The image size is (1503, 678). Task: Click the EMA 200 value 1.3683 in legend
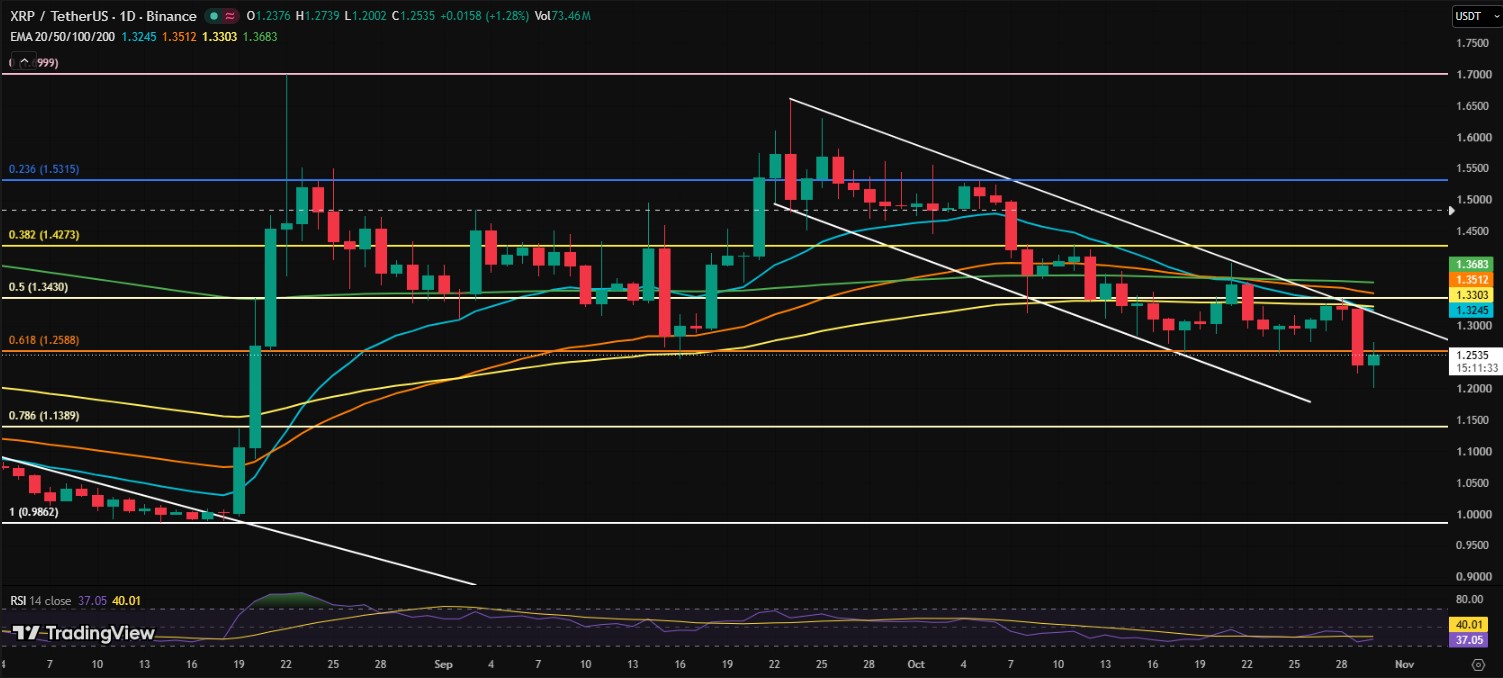(x=259, y=36)
